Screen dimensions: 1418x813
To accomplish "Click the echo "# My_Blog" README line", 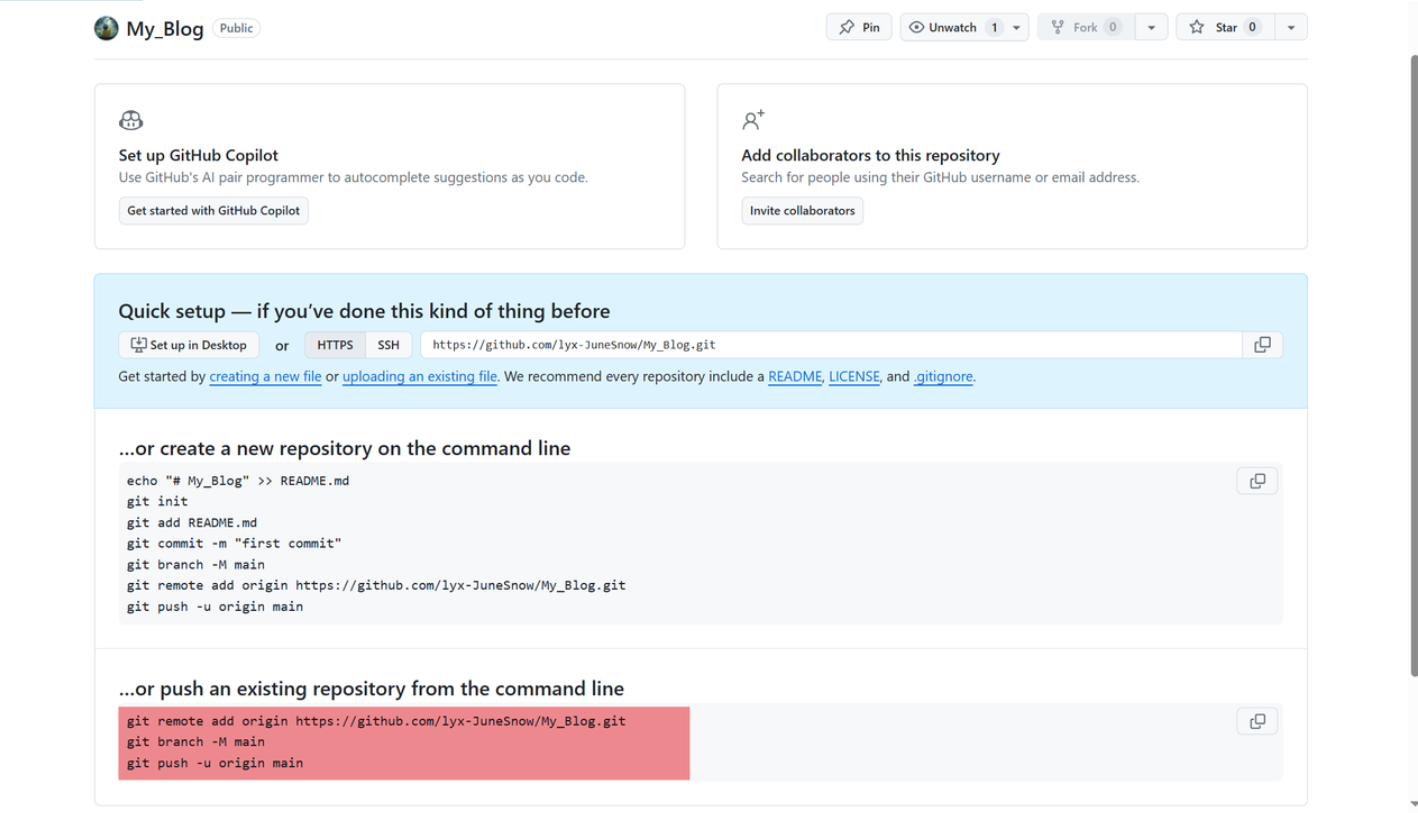I will tap(238, 480).
